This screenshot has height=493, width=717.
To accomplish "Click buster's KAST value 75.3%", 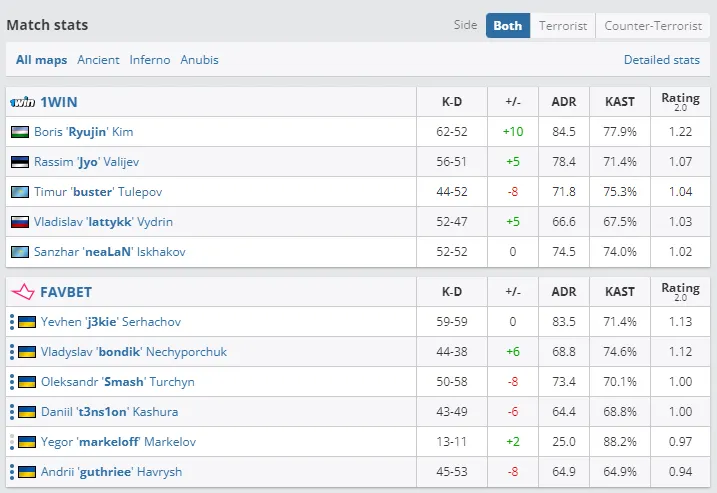I will [620, 192].
